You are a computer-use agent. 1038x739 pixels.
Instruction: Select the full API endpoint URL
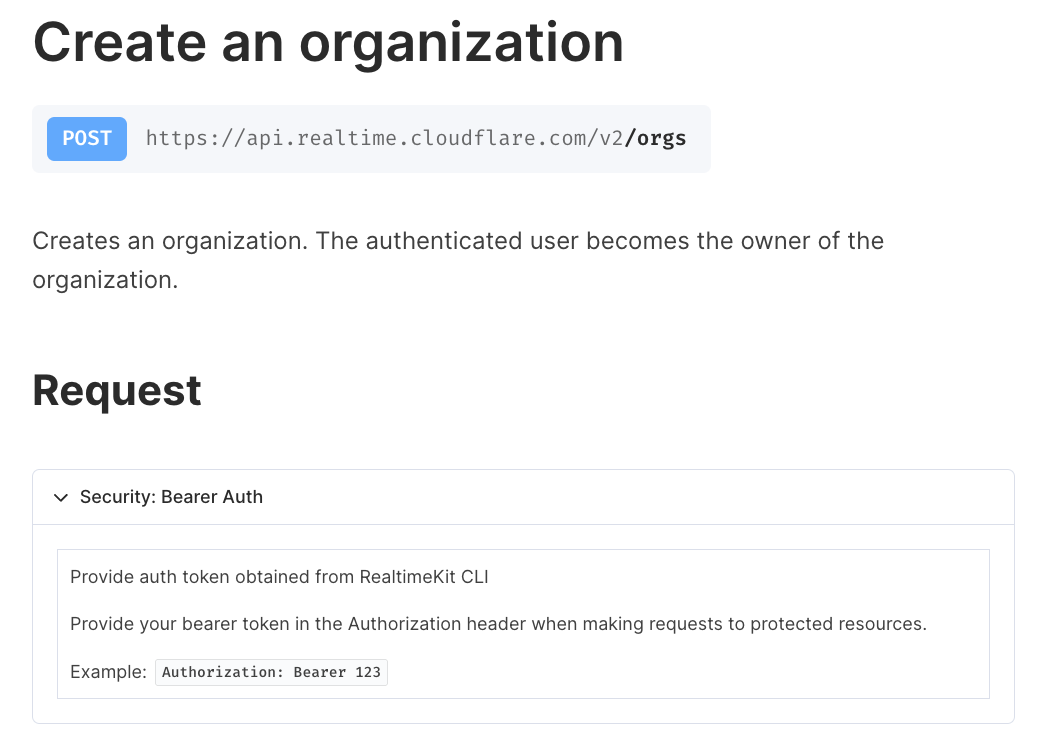coord(416,138)
